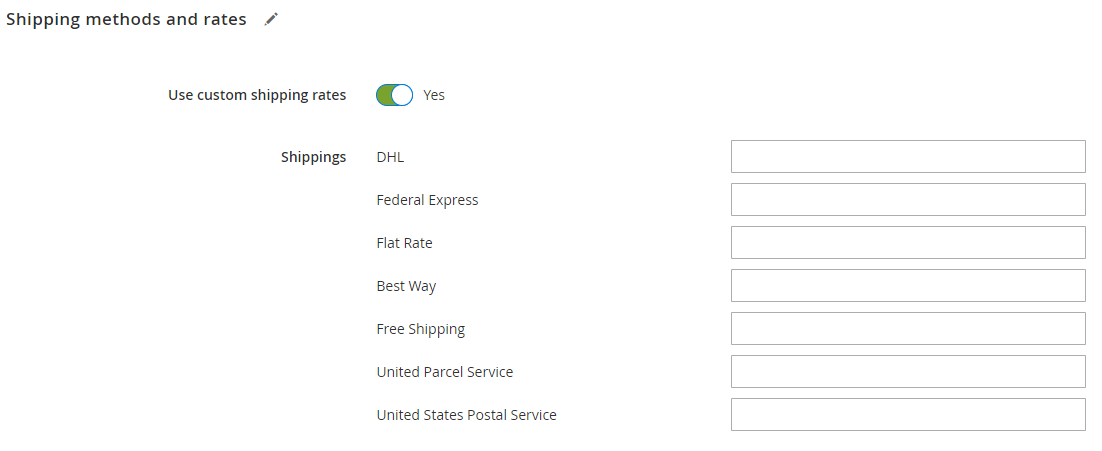Click the Shipping methods and rates heading

point(127,20)
